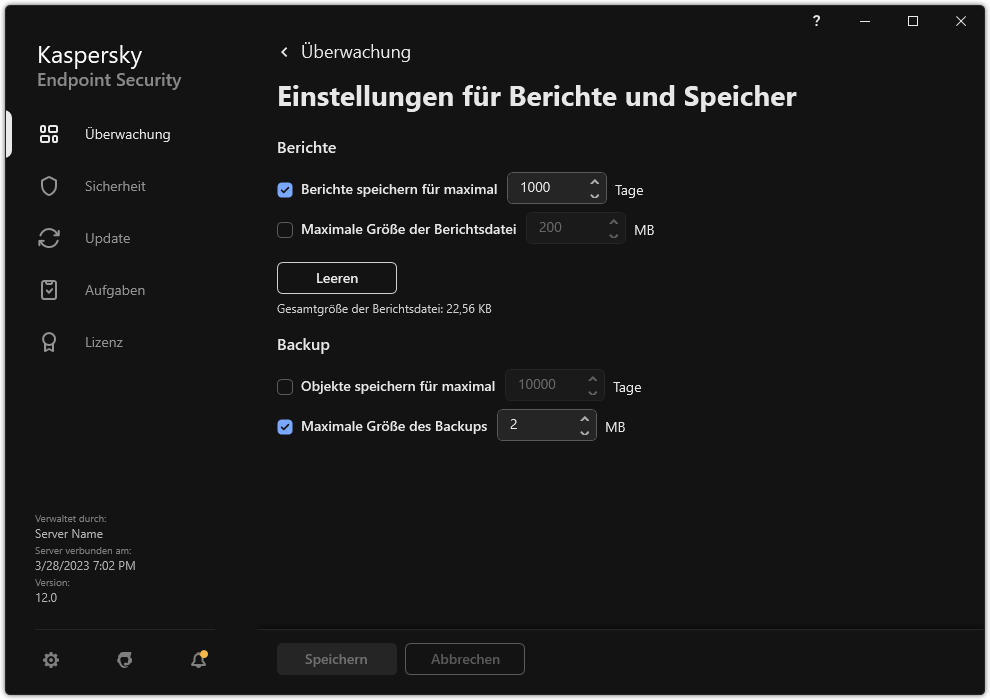
Task: Go back to Überwachung via the chevron
Action: [283, 51]
